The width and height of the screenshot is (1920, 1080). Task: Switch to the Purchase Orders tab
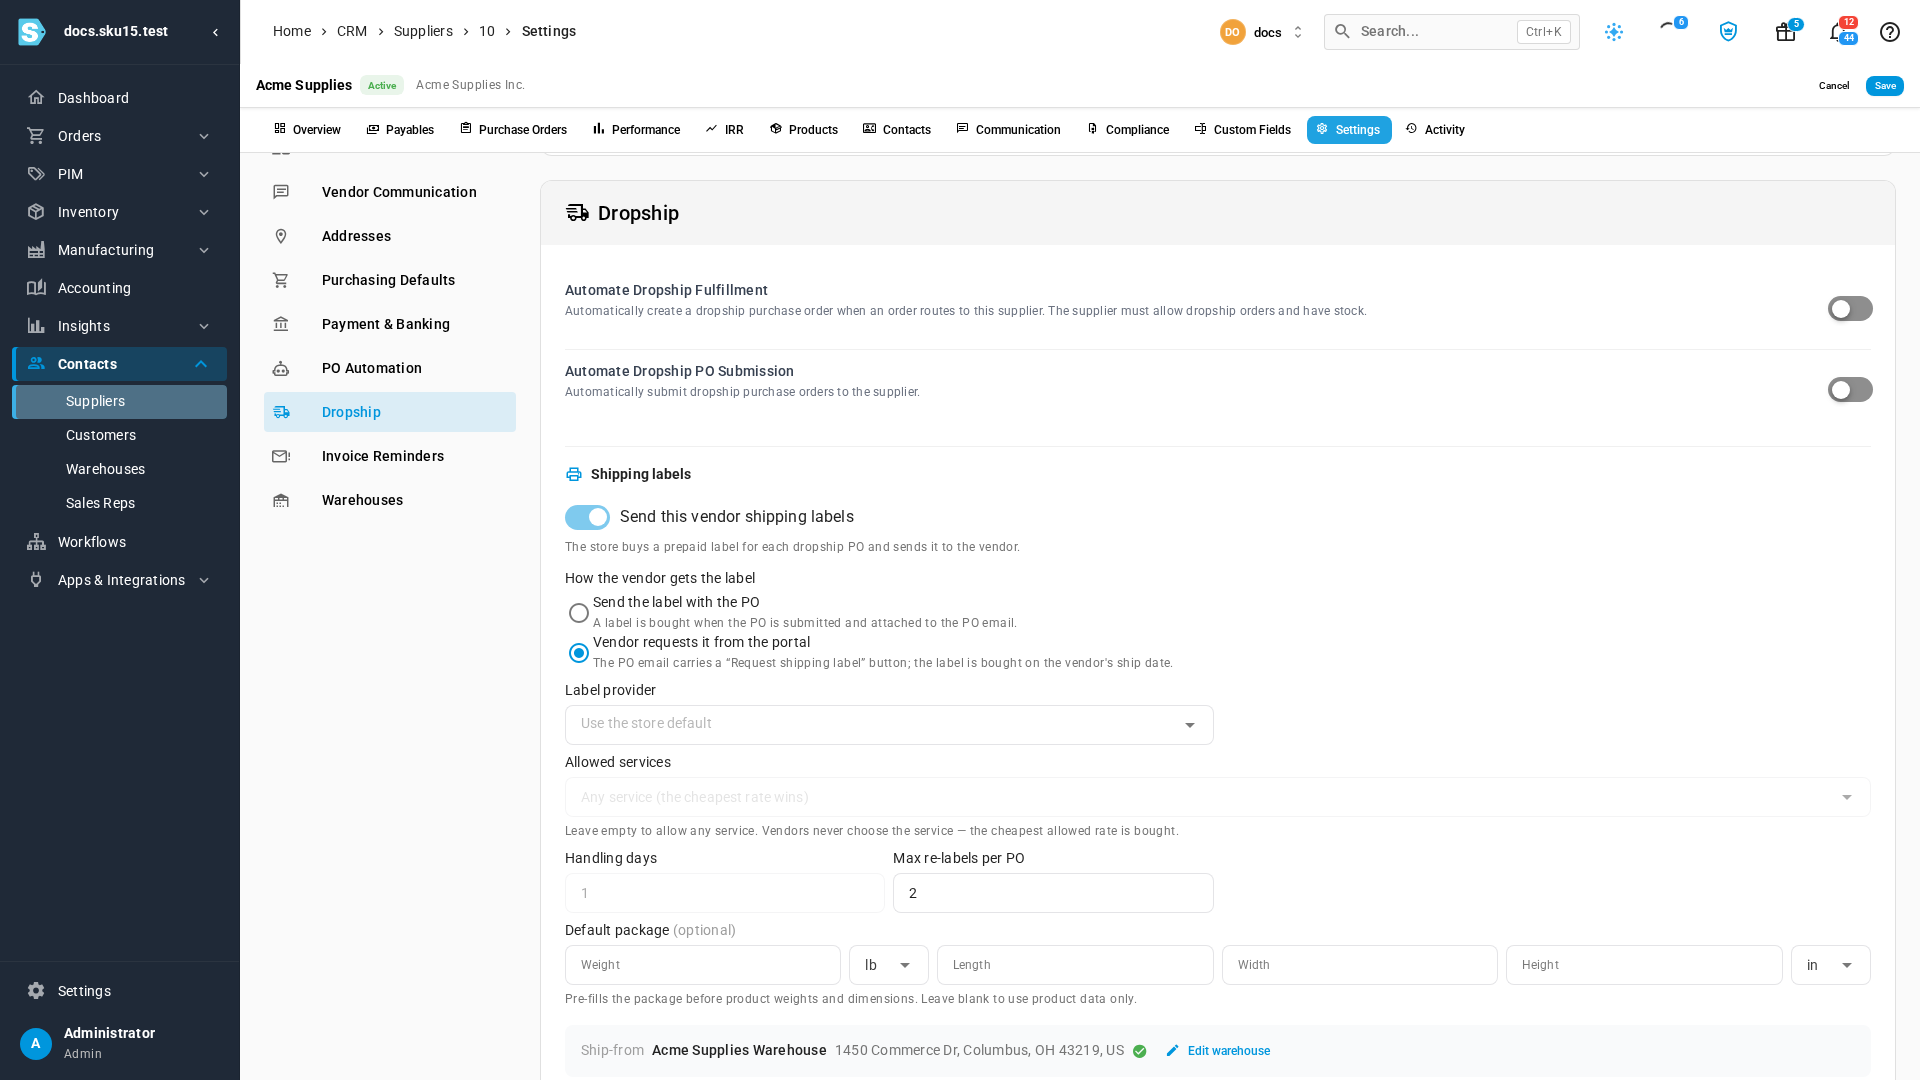[x=513, y=130]
